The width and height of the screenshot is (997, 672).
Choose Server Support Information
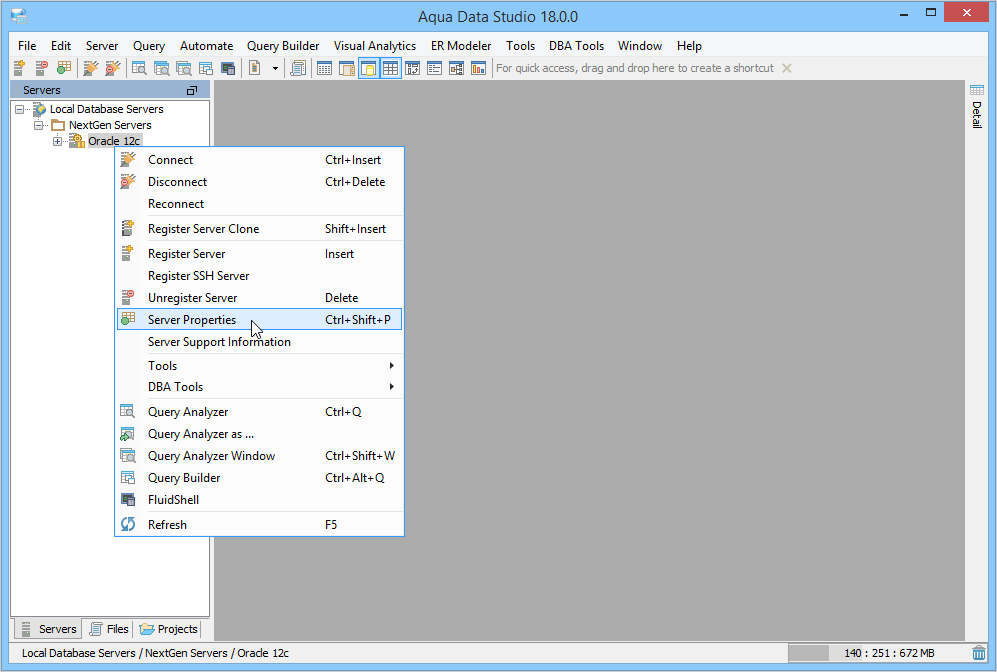coord(259,342)
